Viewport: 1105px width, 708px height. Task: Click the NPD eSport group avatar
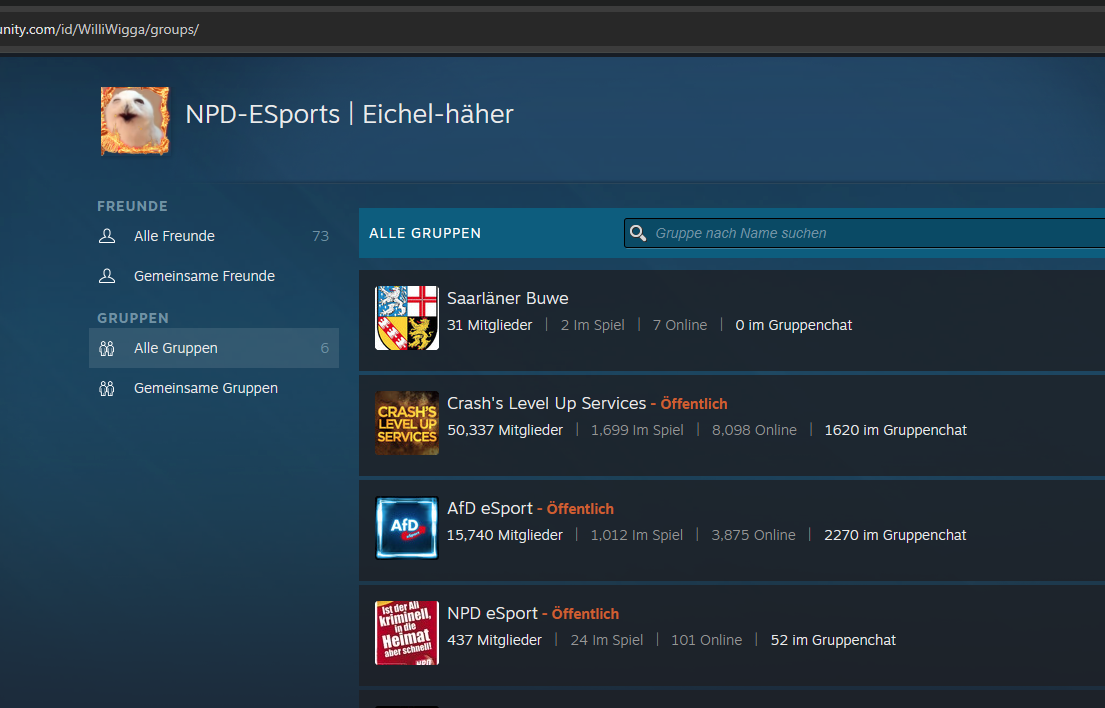click(406, 633)
